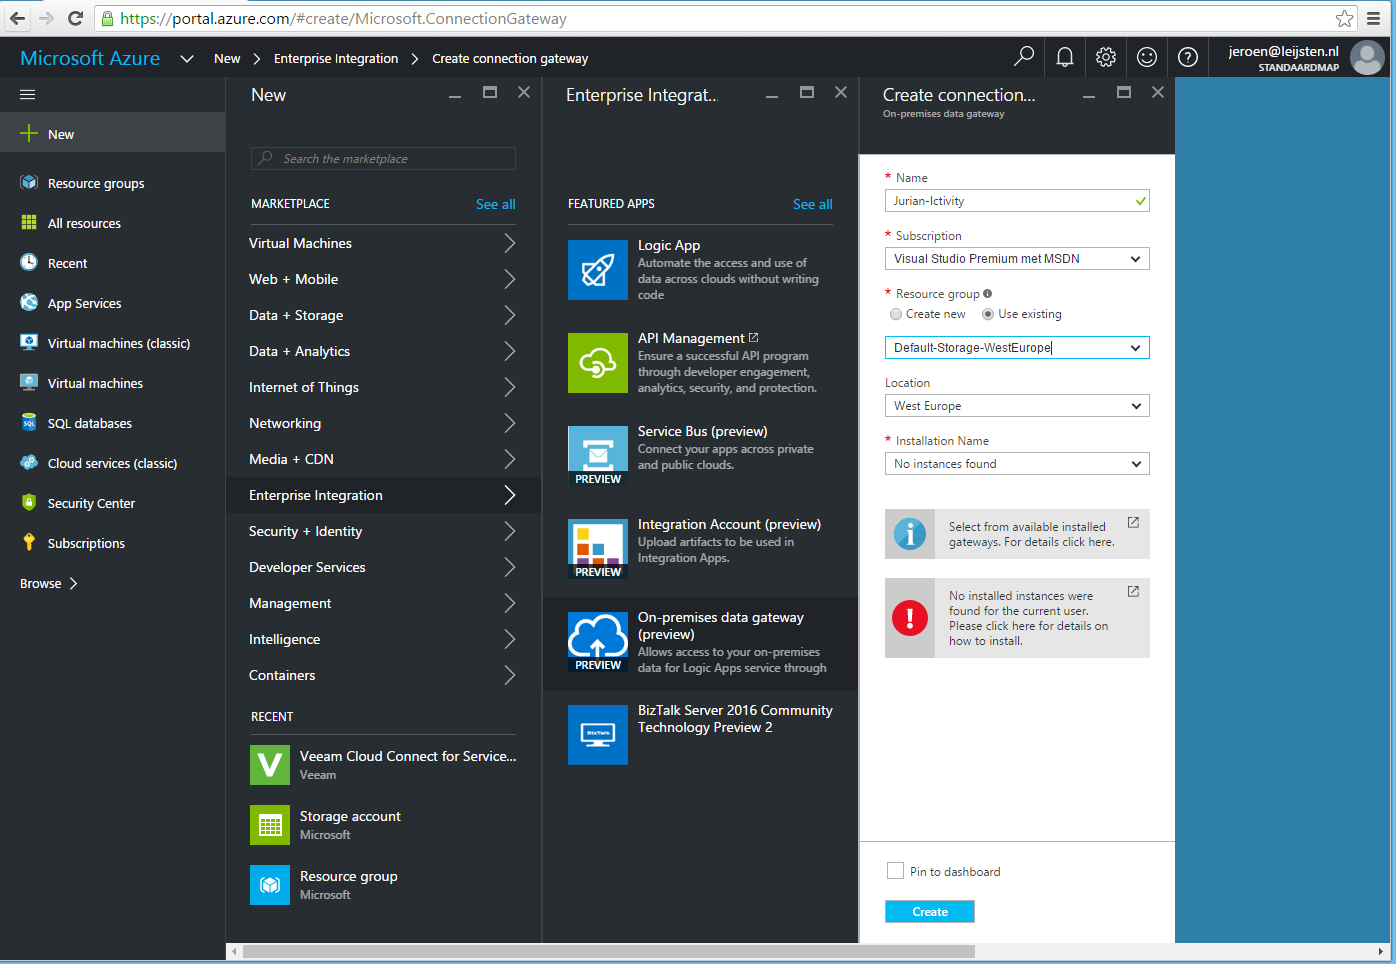Select the Containers category
The height and width of the screenshot is (964, 1396).
point(384,675)
